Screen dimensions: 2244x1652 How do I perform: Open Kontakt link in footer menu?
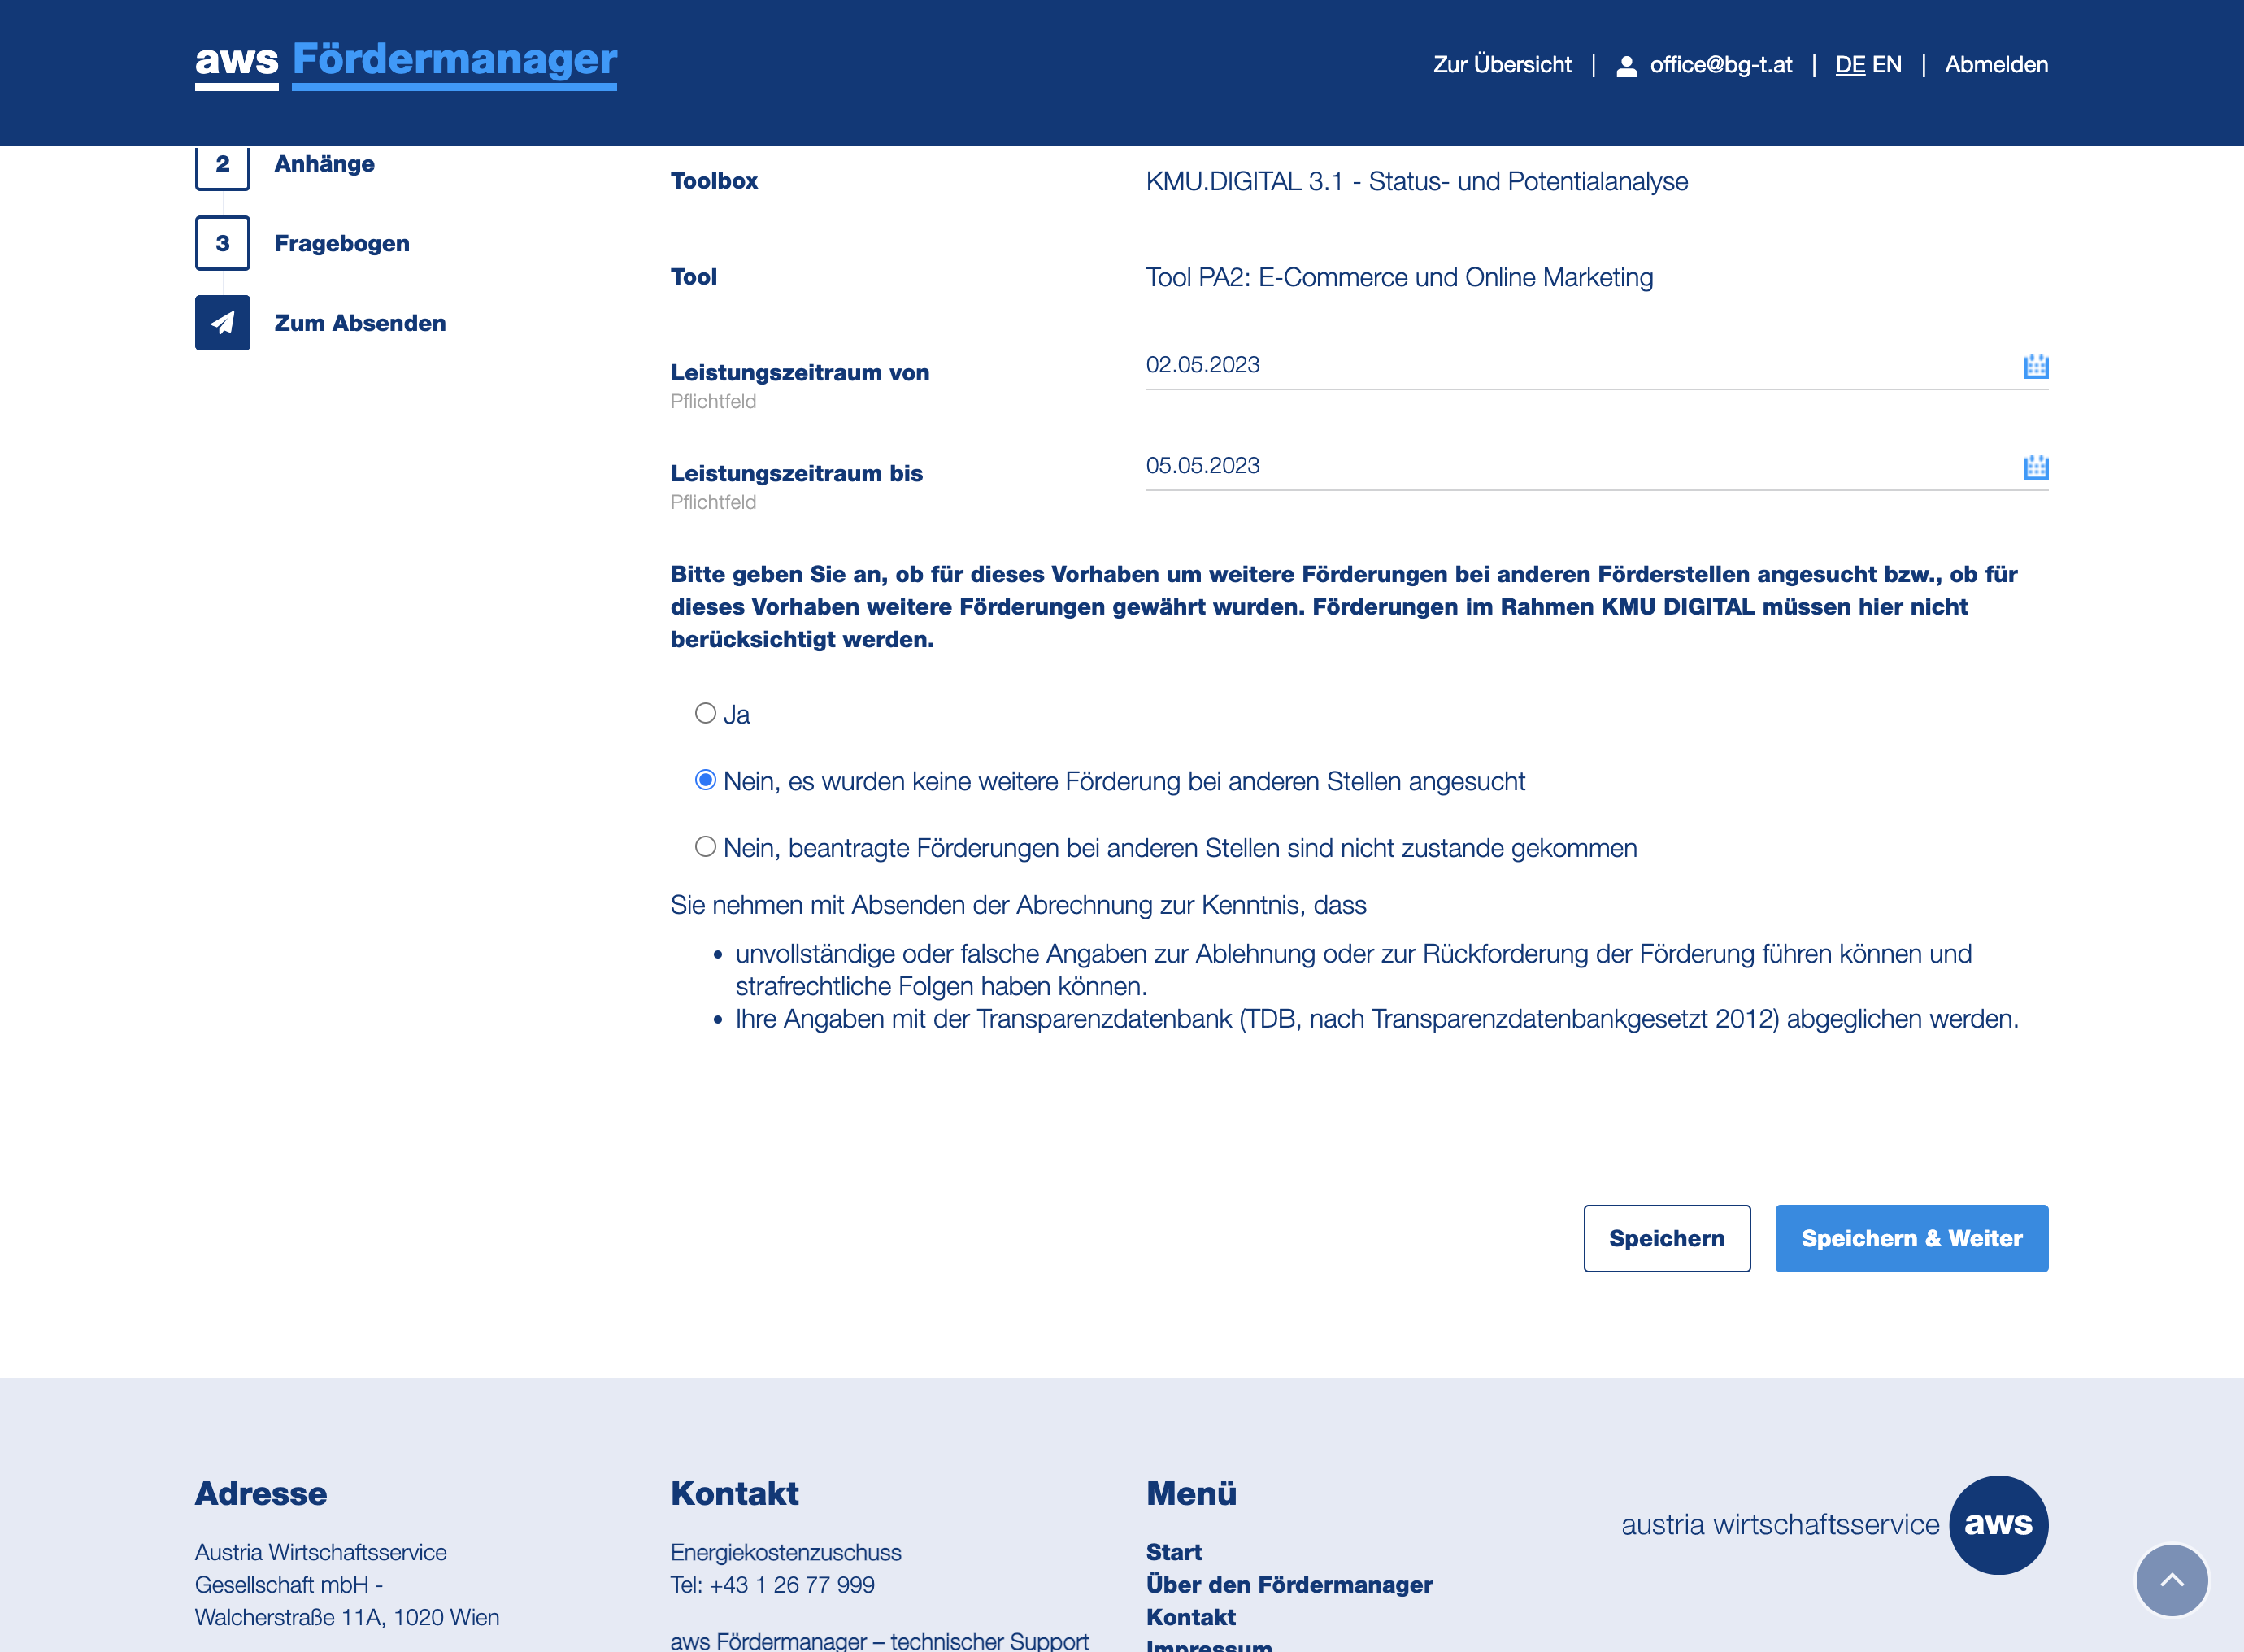click(1191, 1617)
